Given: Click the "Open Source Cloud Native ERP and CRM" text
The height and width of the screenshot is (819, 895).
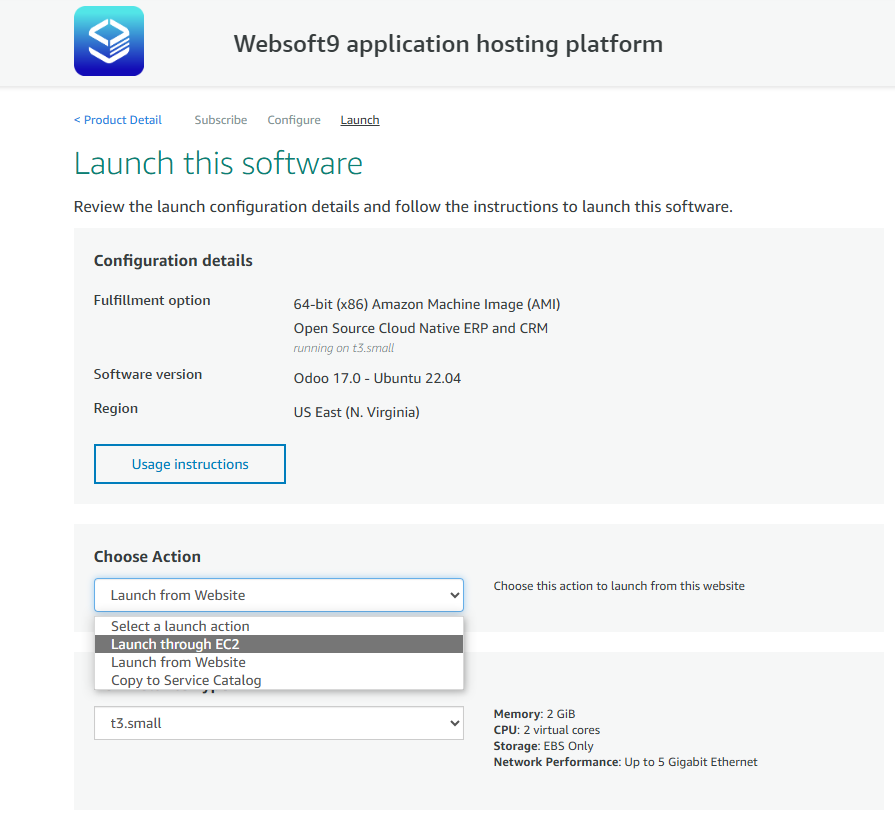Looking at the screenshot, I should click(x=420, y=328).
